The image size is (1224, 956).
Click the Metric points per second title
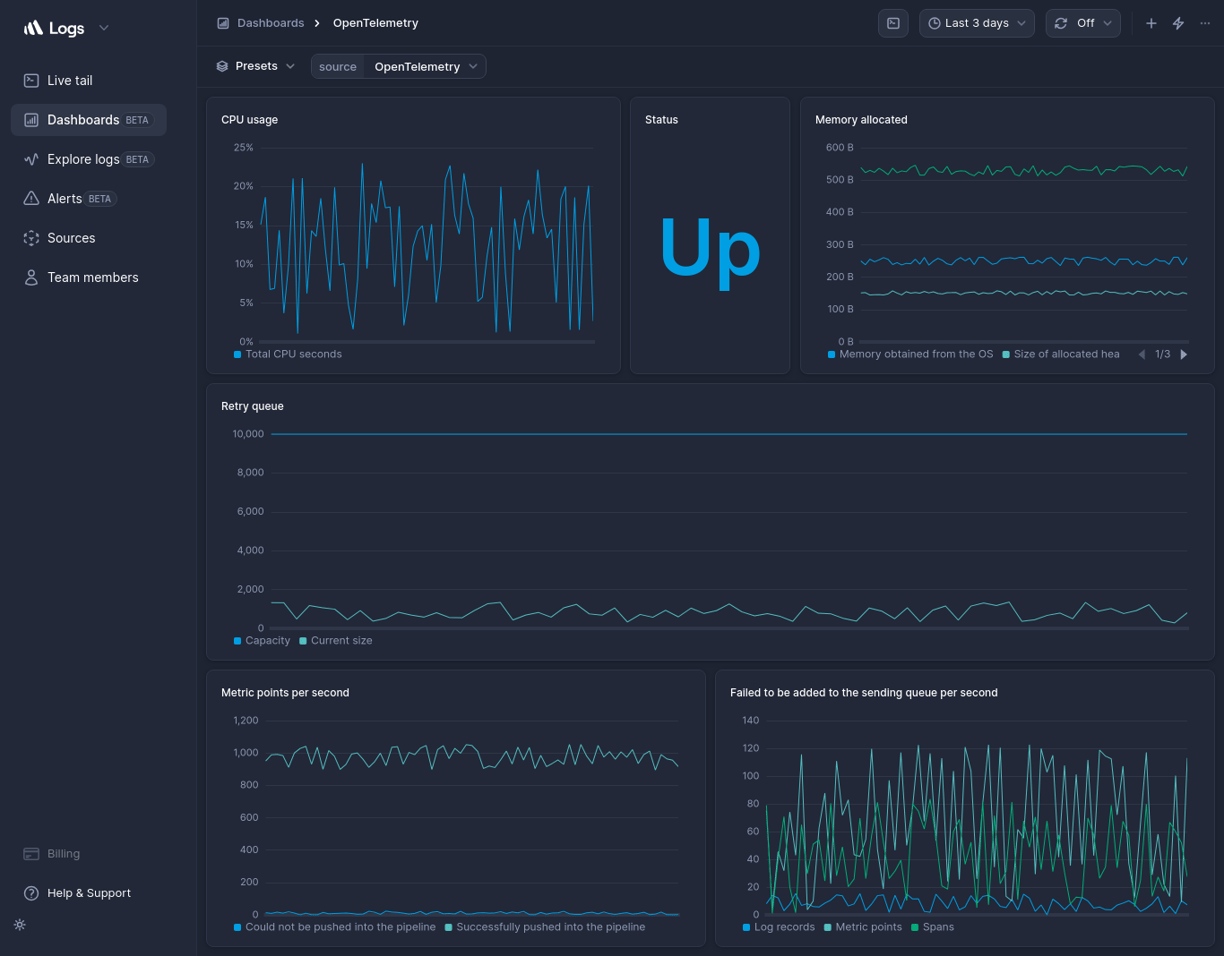pos(285,692)
